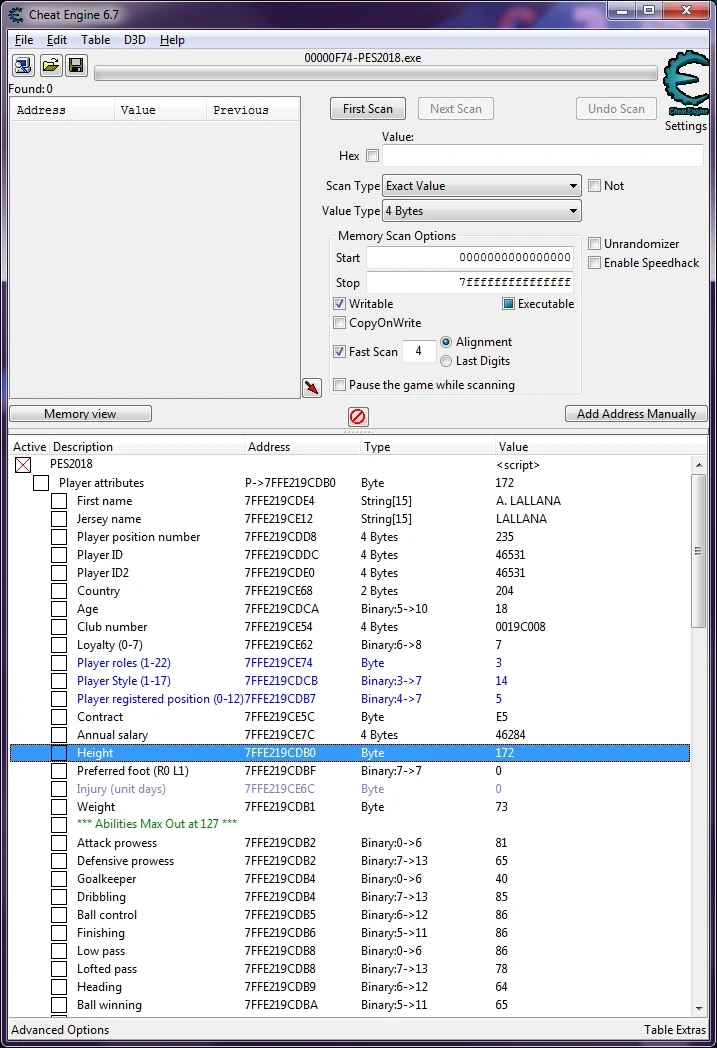717x1048 pixels.
Task: Click the Memory view button
Action: (x=80, y=414)
